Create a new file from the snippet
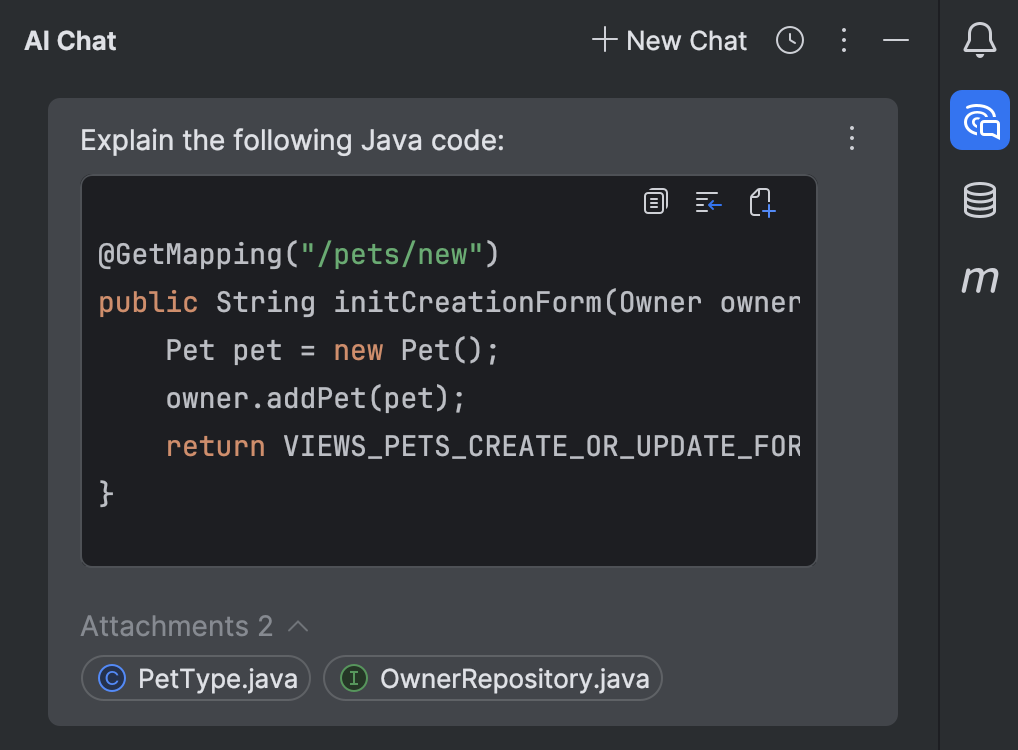Viewport: 1018px width, 750px height. pos(762,203)
